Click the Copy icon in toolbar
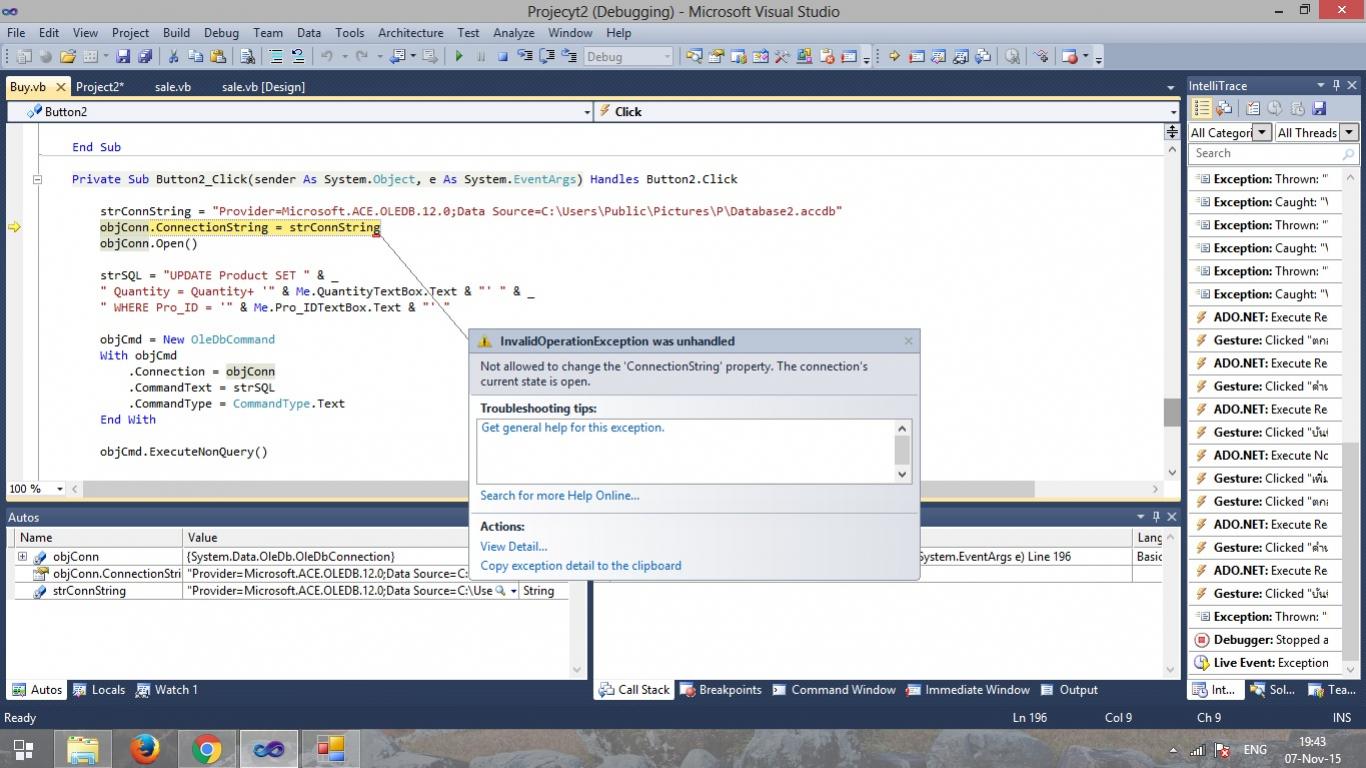Image resolution: width=1366 pixels, height=768 pixels. point(195,57)
